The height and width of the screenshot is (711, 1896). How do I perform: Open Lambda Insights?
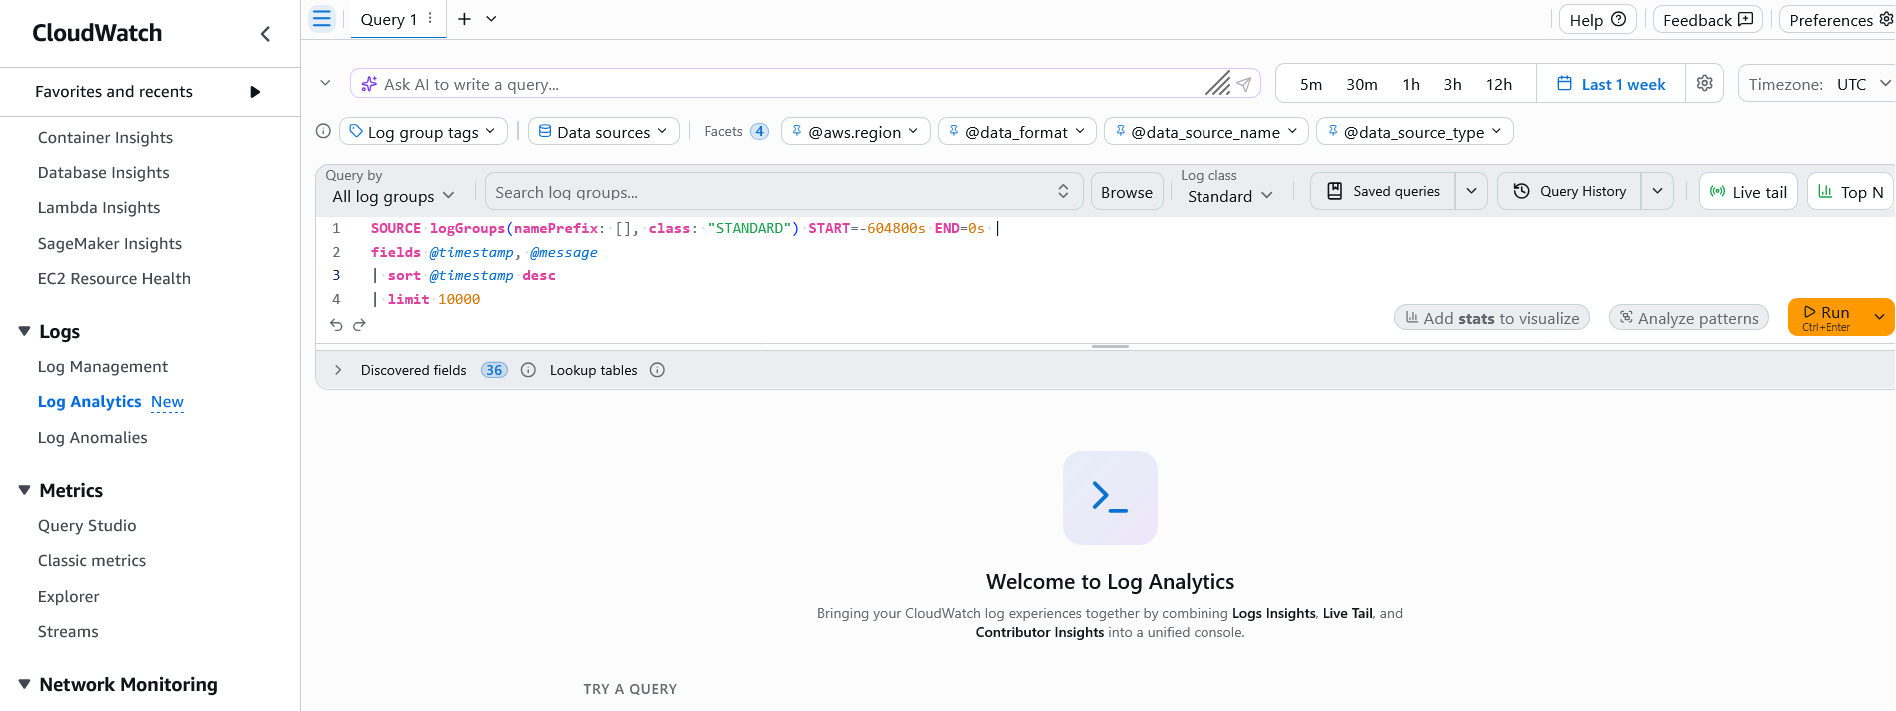click(x=99, y=207)
